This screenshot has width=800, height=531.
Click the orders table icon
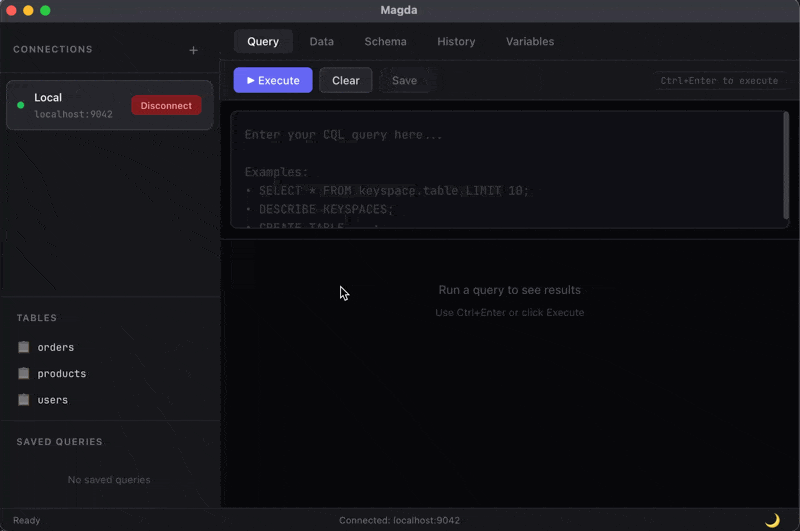coord(23,347)
